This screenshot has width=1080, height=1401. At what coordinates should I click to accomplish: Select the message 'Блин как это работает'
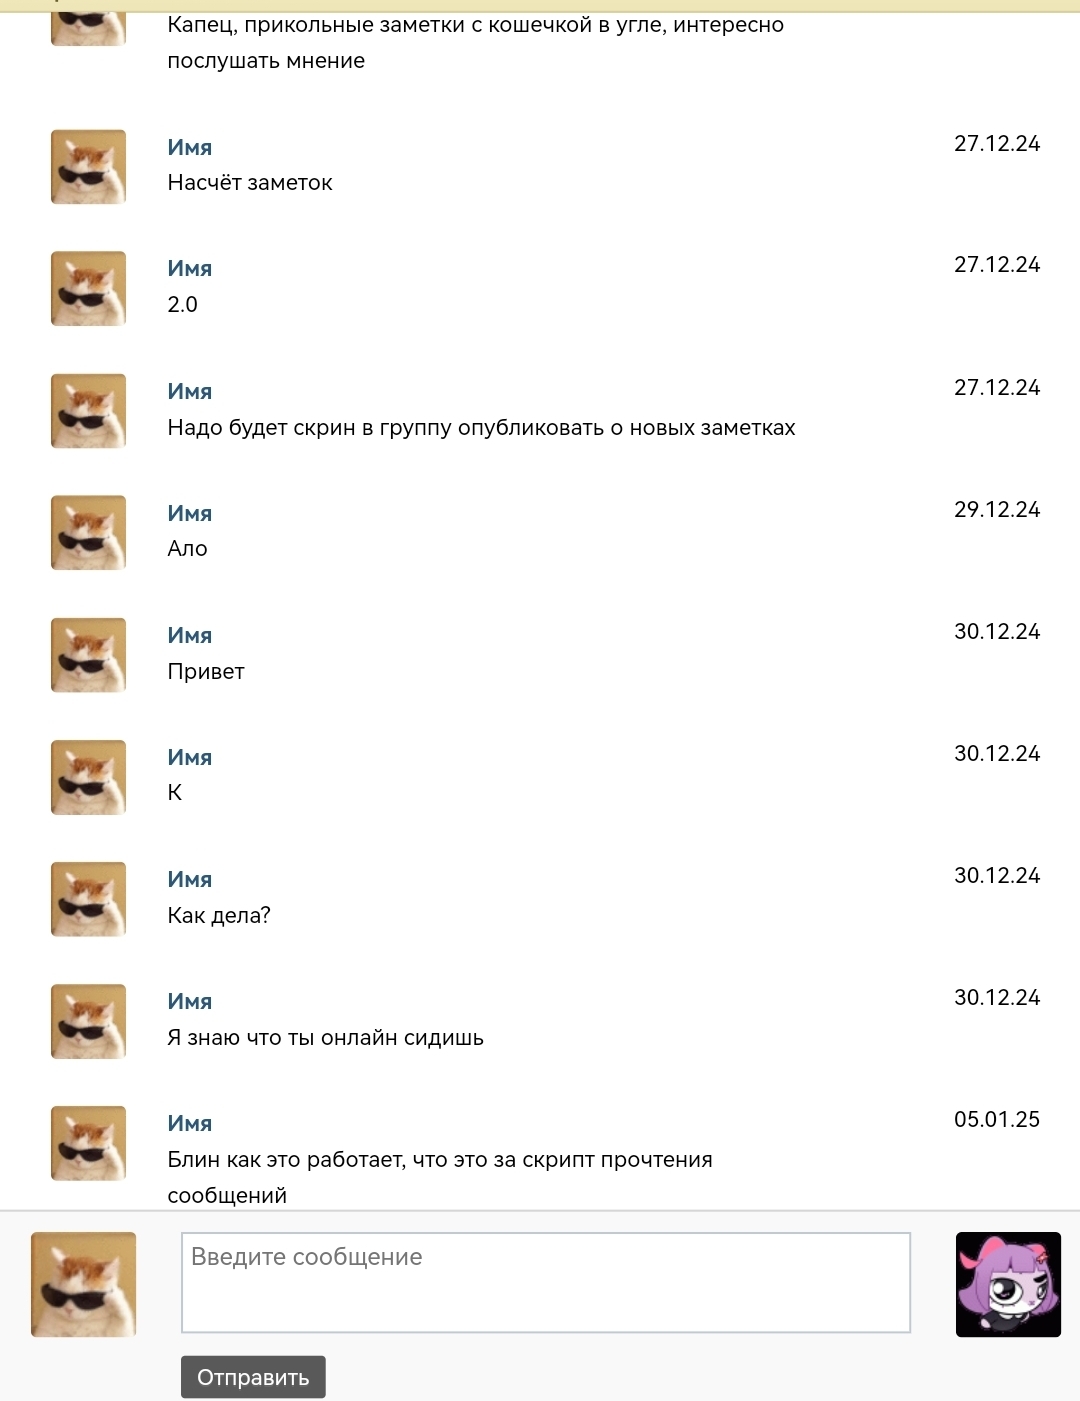440,1160
